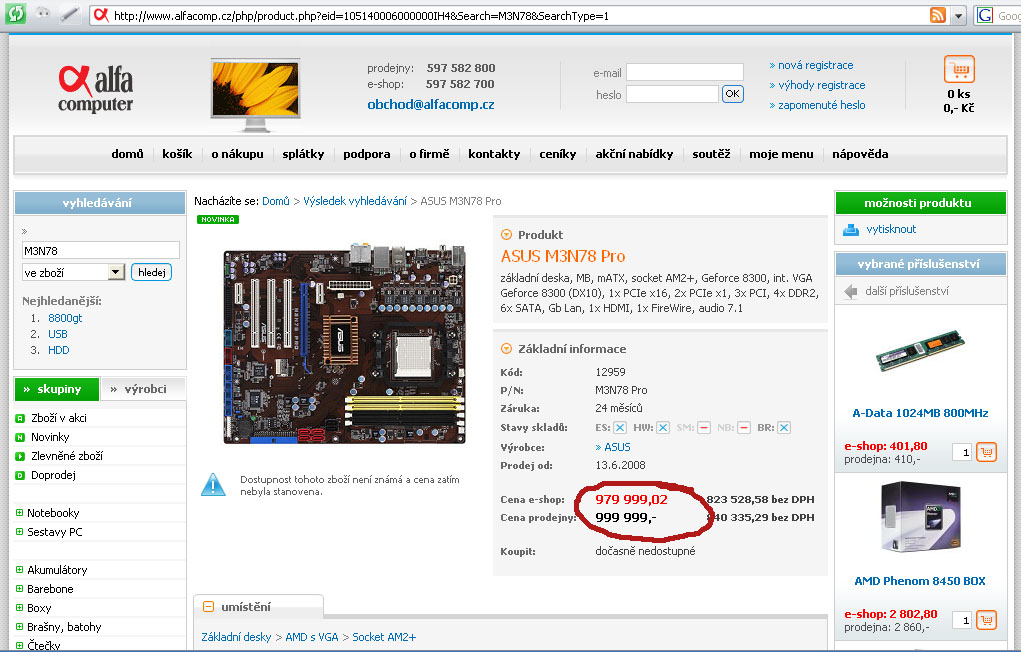This screenshot has height=652, width=1021.
Task: Click the OK login button
Action: 732,94
